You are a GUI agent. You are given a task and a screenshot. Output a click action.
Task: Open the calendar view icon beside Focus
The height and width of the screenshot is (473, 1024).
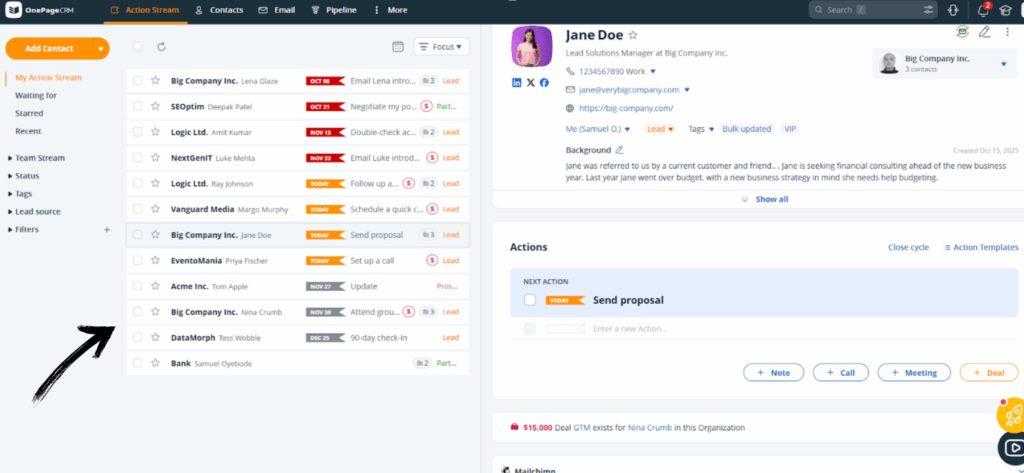pos(398,47)
